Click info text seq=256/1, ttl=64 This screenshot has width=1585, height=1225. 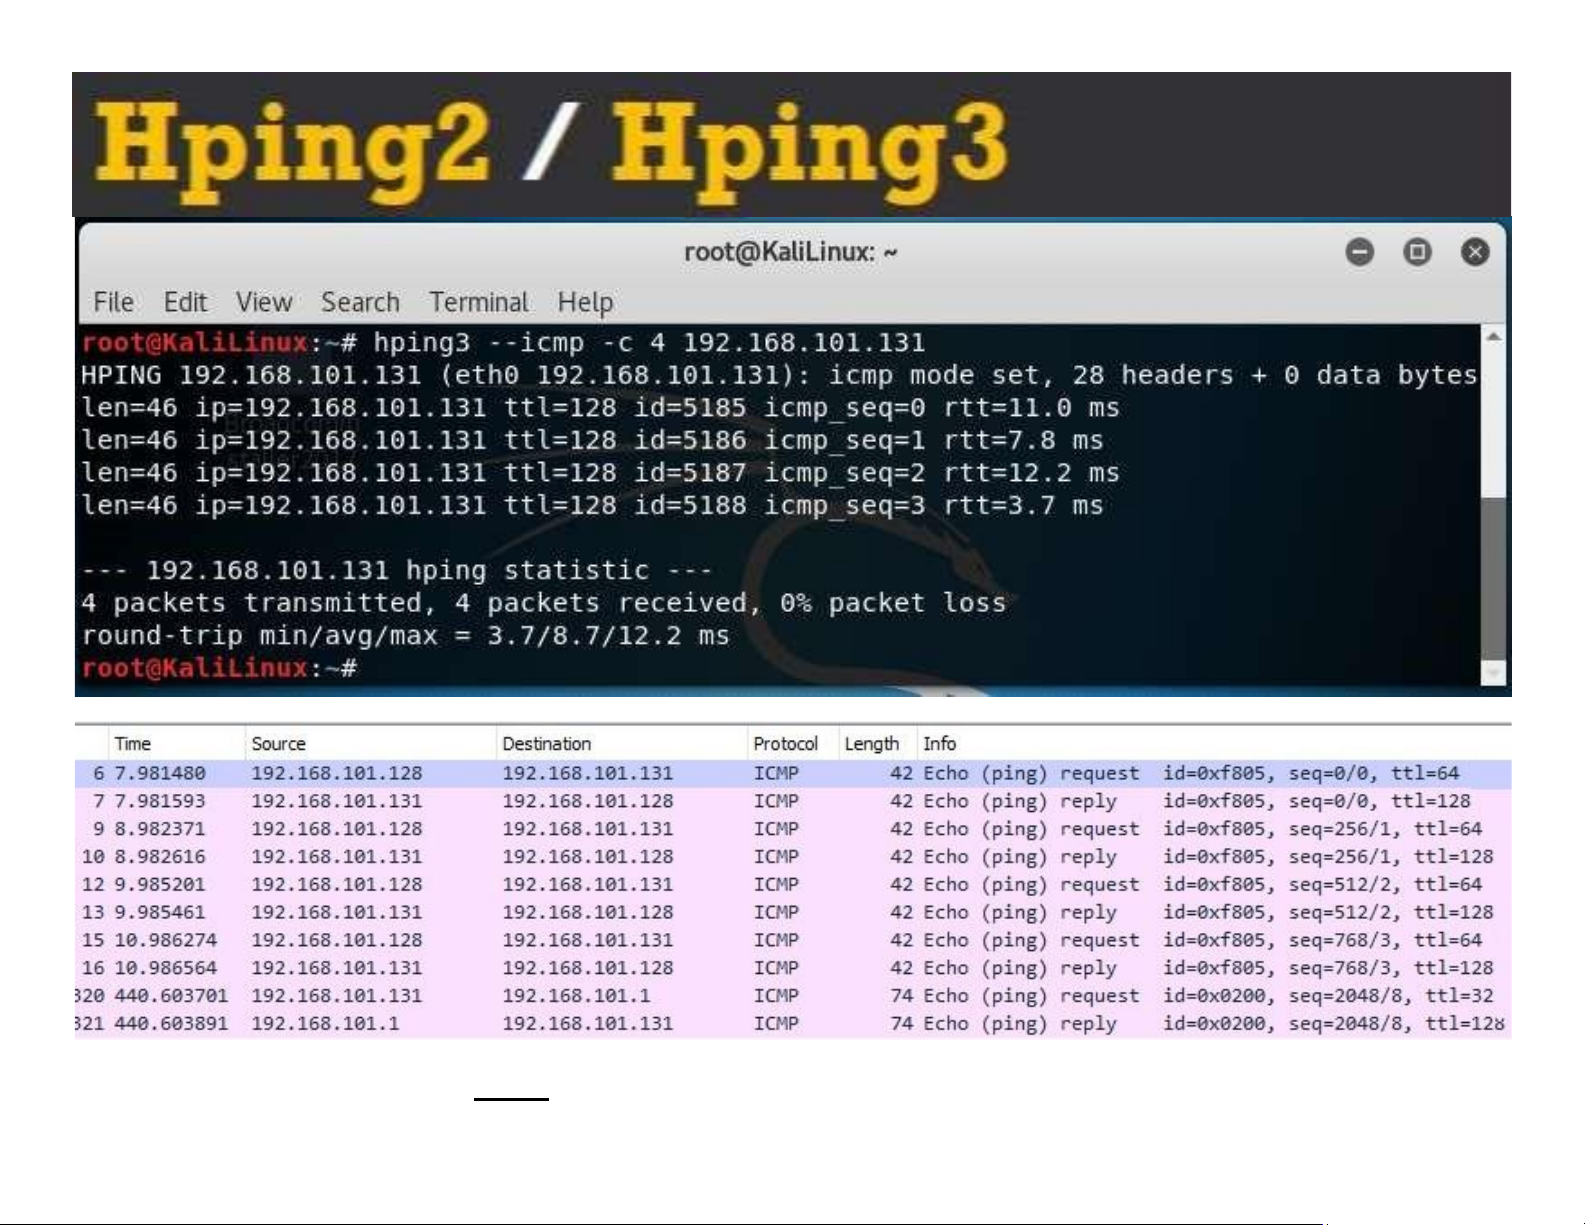click(x=1385, y=829)
